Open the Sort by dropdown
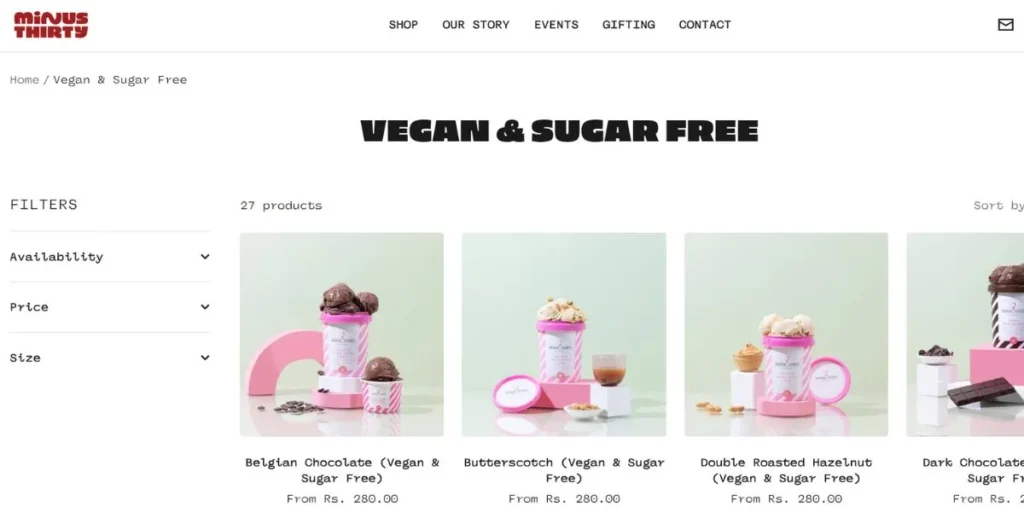Image resolution: width=1024 pixels, height=512 pixels. [998, 205]
